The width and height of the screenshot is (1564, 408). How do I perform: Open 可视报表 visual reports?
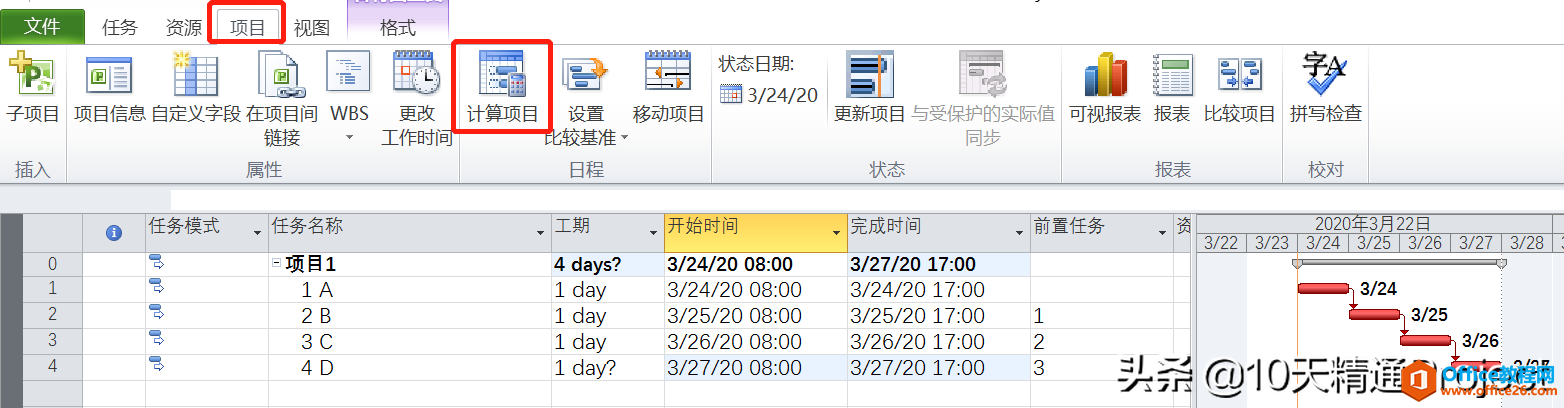point(1105,89)
